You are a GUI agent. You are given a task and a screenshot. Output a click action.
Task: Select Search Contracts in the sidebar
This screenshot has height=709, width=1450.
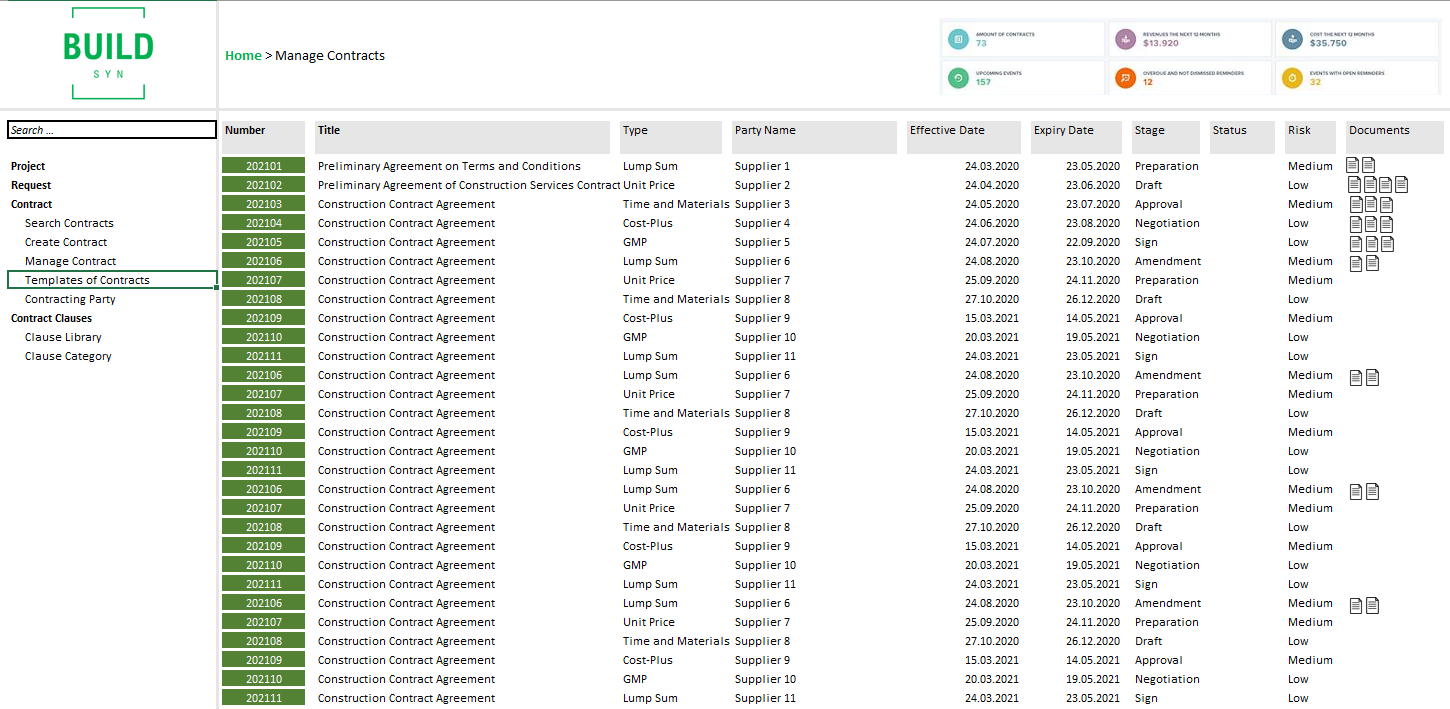pyautogui.click(x=69, y=223)
